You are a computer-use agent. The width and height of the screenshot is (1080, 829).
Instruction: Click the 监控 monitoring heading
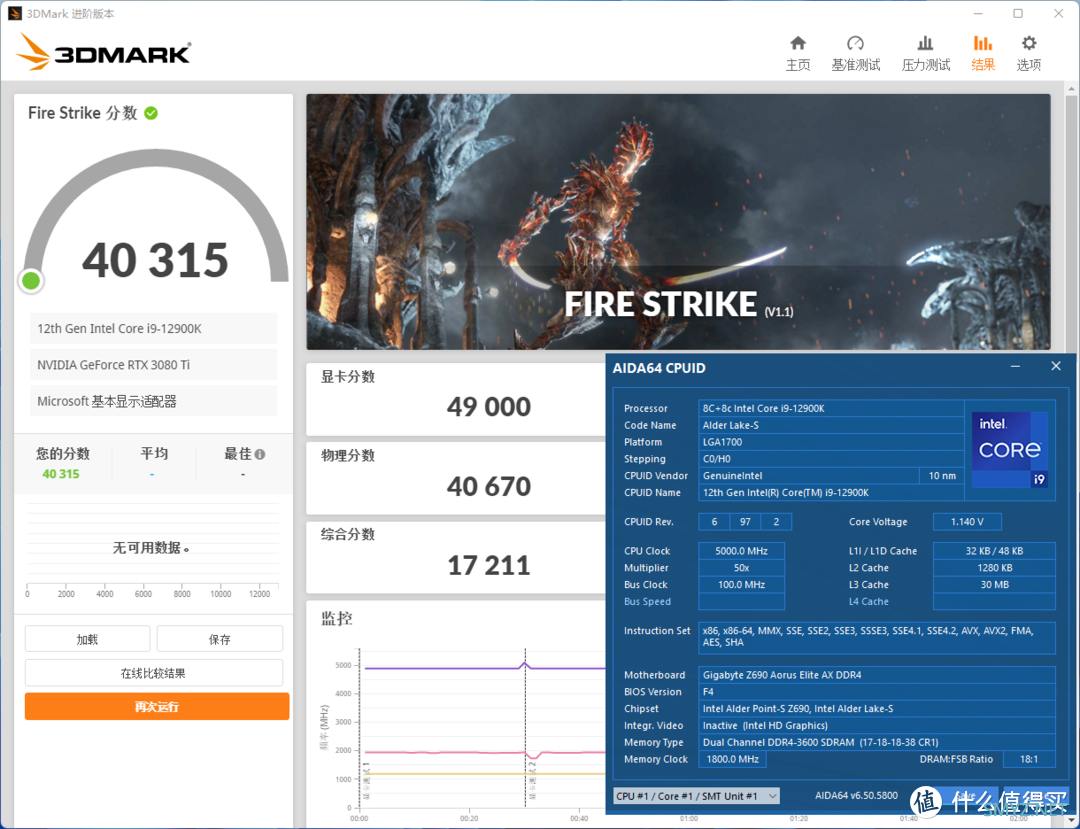337,618
